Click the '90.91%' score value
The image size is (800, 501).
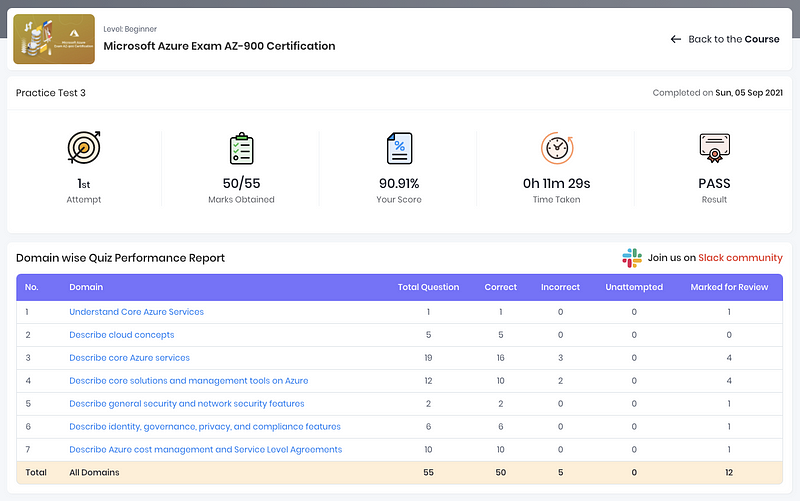(x=399, y=183)
